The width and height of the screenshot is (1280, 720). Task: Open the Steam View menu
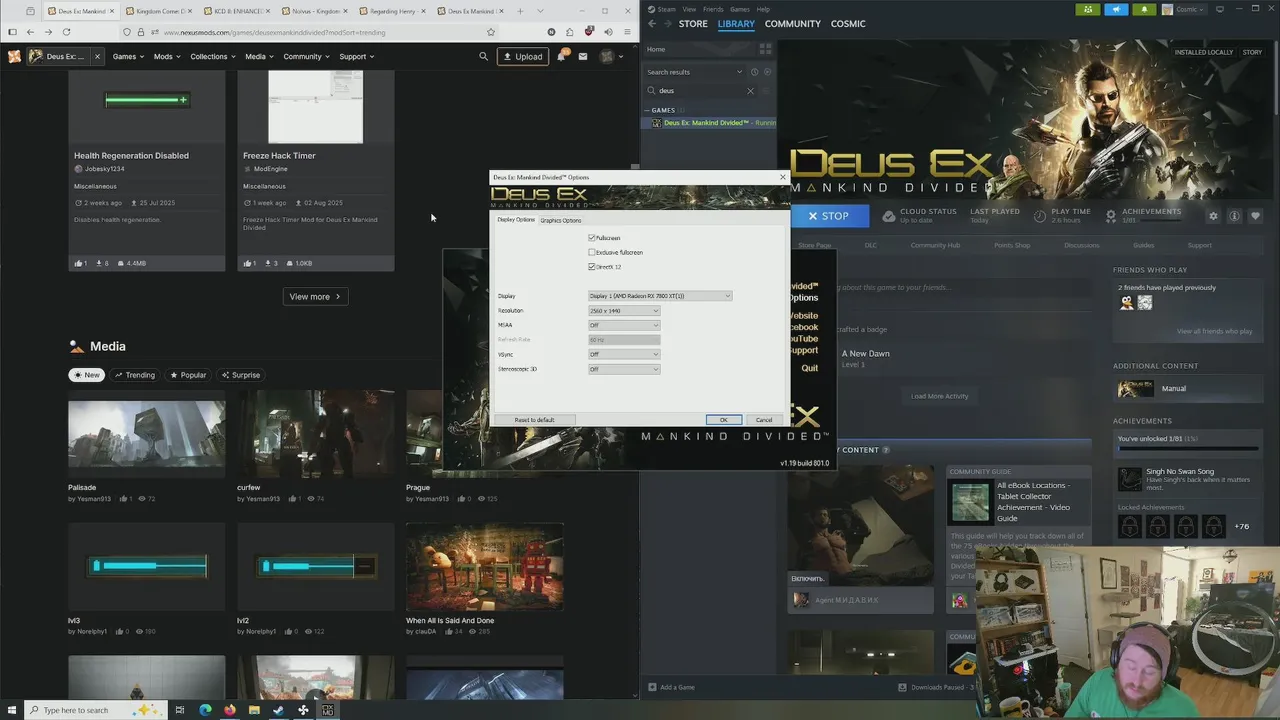[689, 9]
